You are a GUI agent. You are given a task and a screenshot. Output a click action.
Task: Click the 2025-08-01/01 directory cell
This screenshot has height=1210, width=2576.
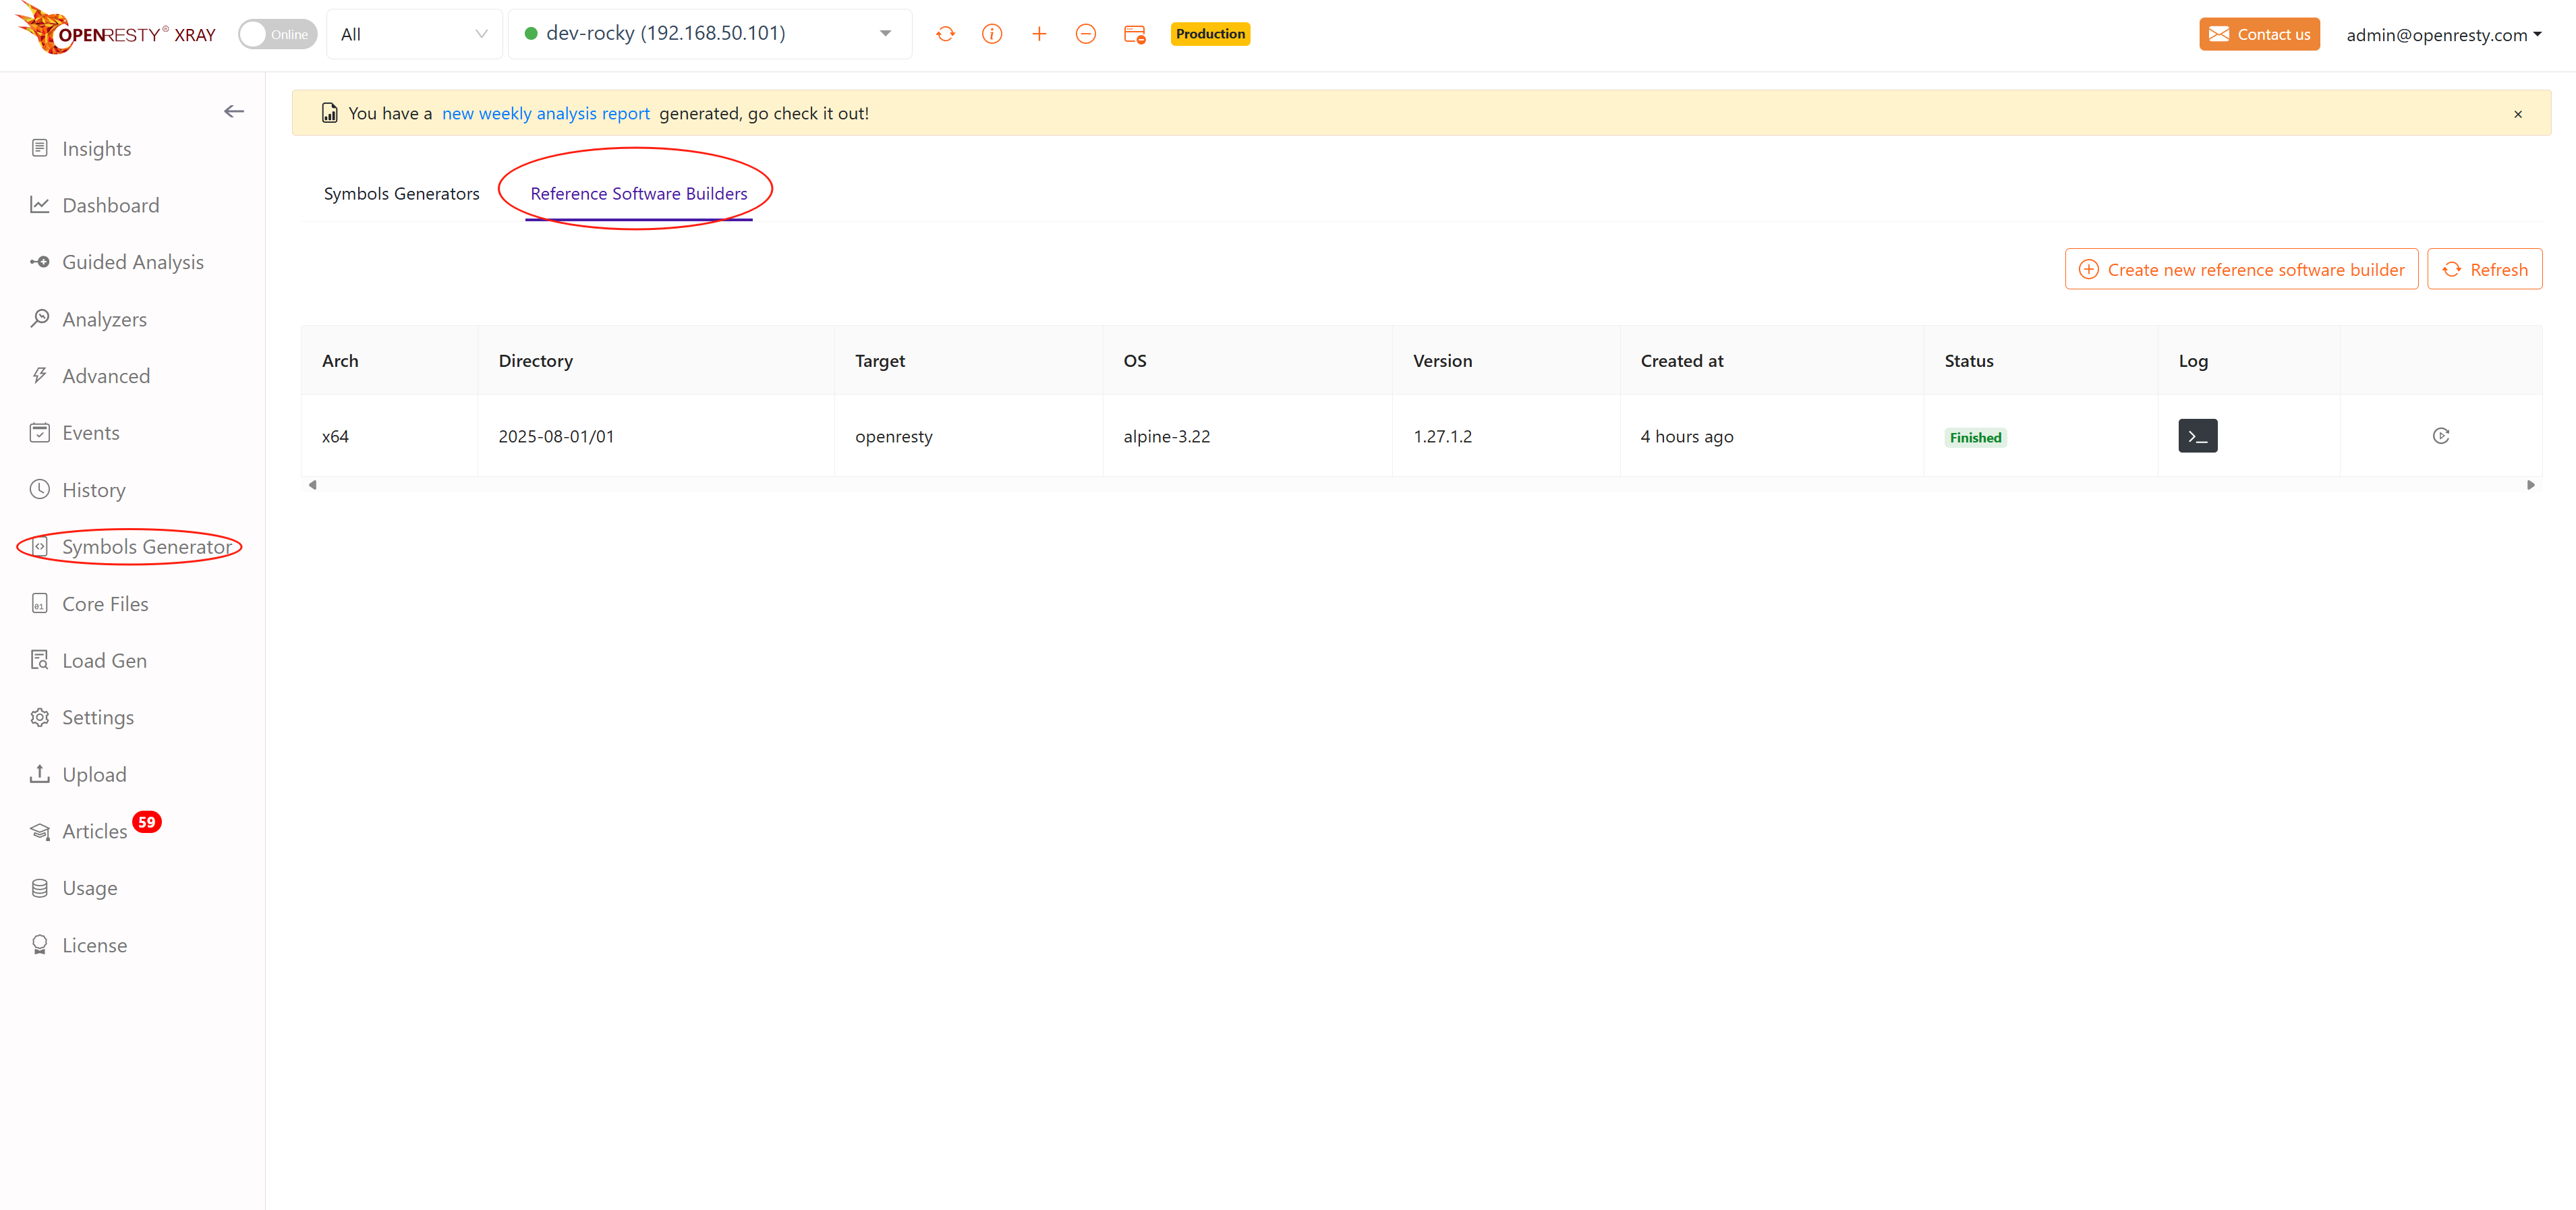click(x=656, y=436)
